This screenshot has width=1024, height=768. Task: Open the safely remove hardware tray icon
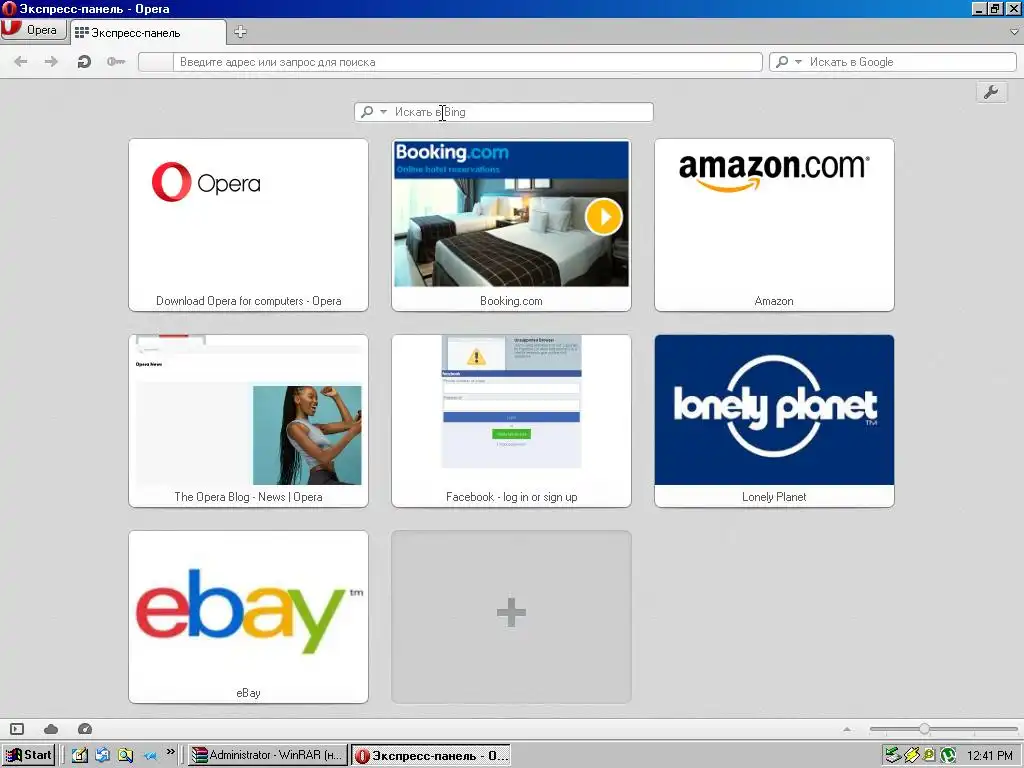coord(893,755)
